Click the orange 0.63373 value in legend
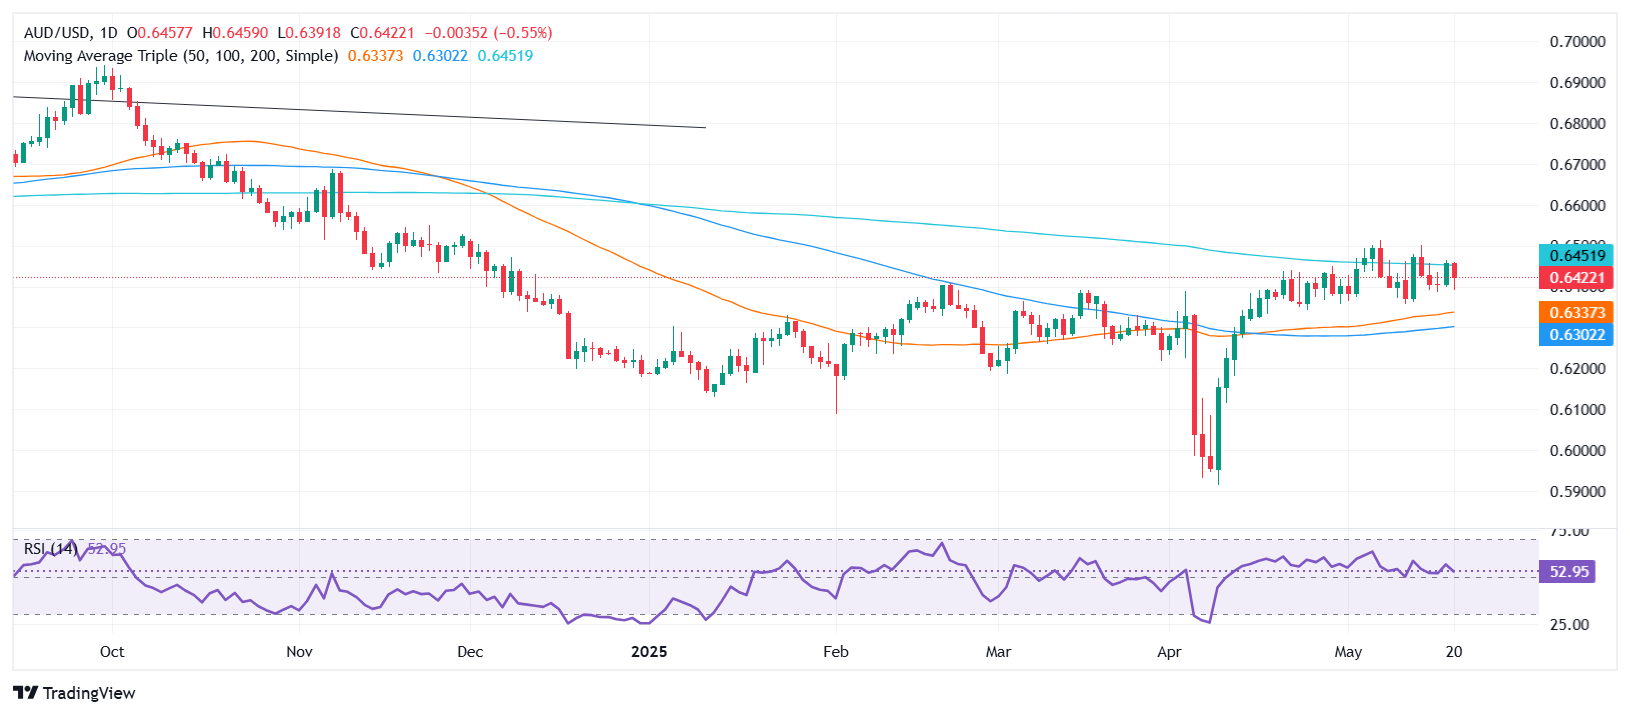Screen dimensions: 1630x716 click(375, 56)
